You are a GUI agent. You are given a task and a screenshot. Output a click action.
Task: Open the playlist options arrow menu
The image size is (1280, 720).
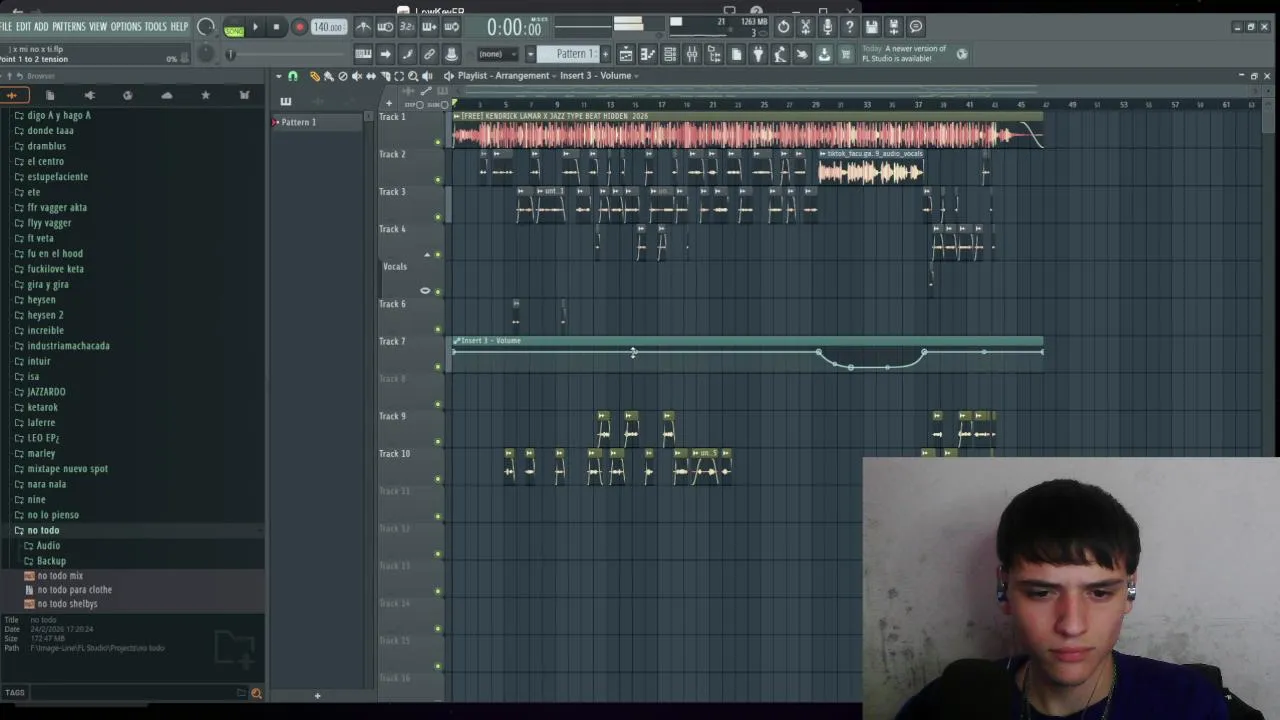point(279,76)
